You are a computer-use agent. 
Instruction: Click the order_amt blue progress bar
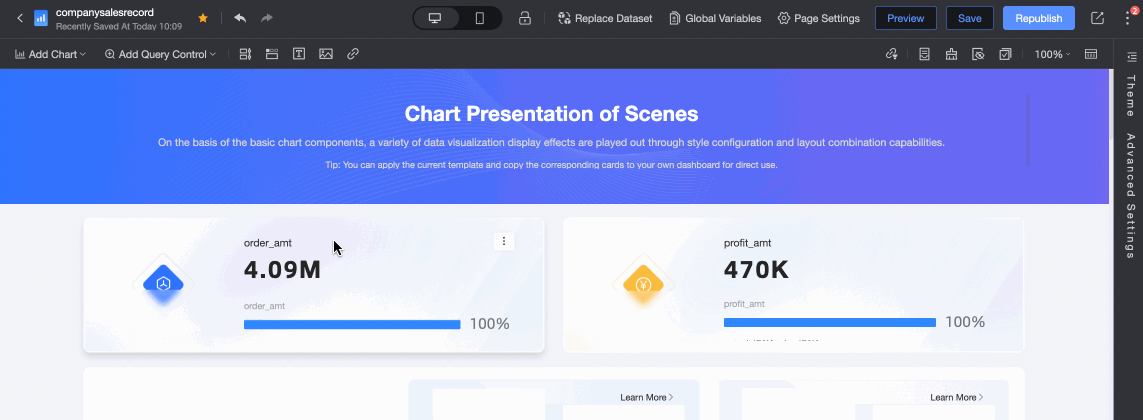pyautogui.click(x=352, y=324)
